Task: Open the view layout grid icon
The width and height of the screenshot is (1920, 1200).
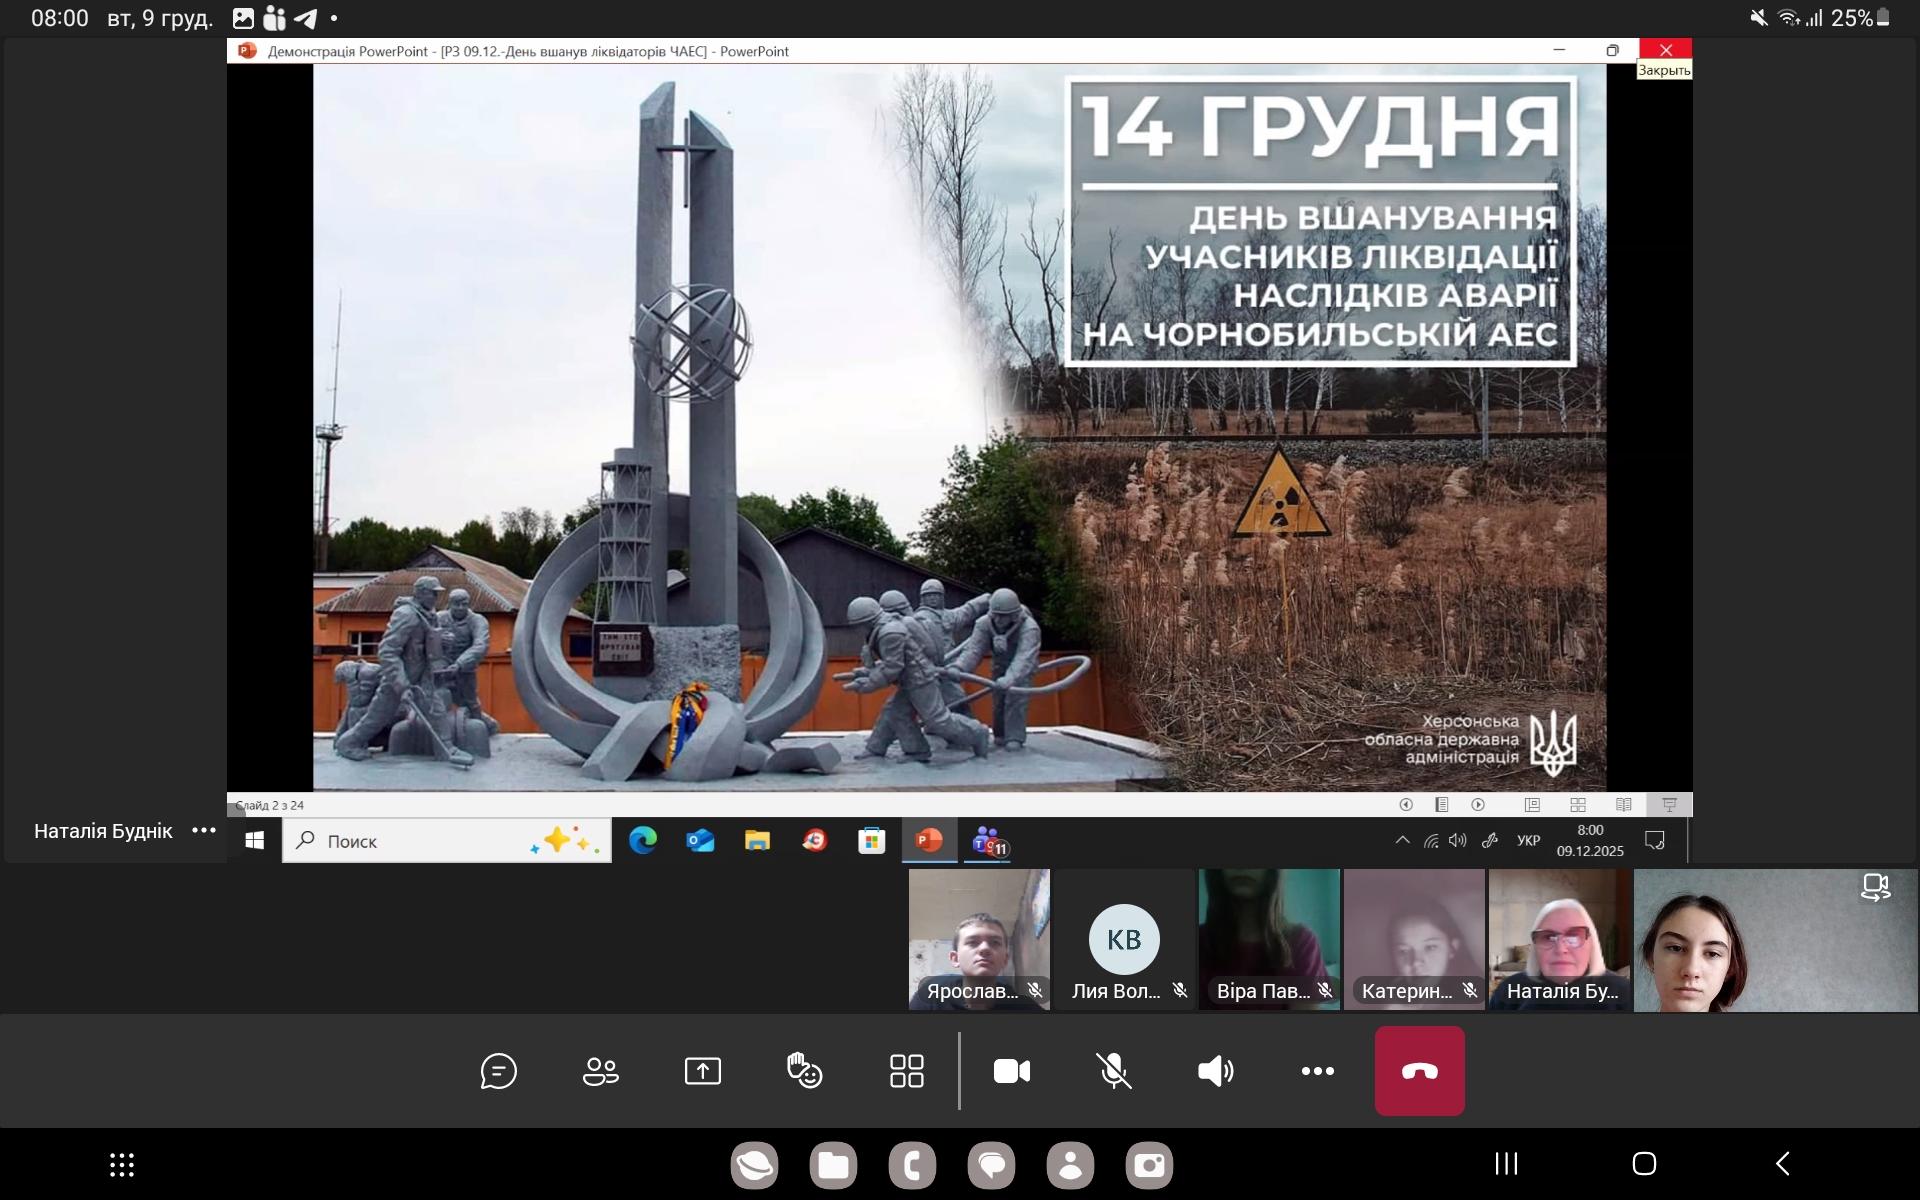Action: click(x=906, y=1071)
